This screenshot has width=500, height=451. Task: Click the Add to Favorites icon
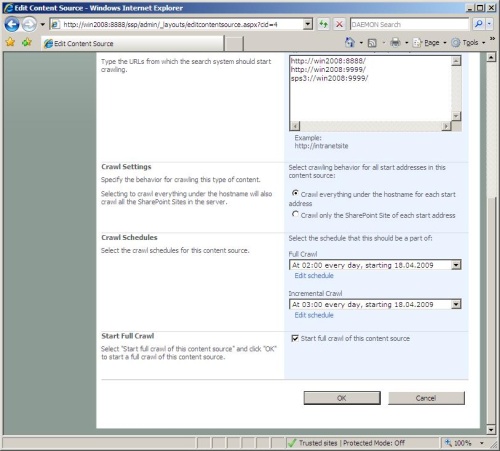(27, 42)
